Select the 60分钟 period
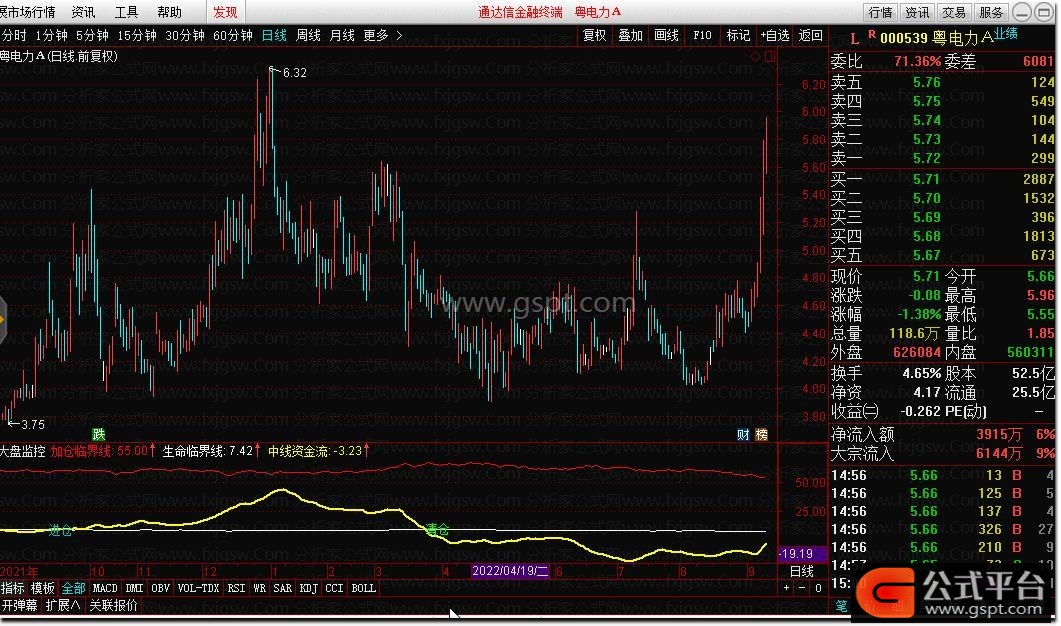Image resolution: width=1061 pixels, height=626 pixels. (233, 35)
